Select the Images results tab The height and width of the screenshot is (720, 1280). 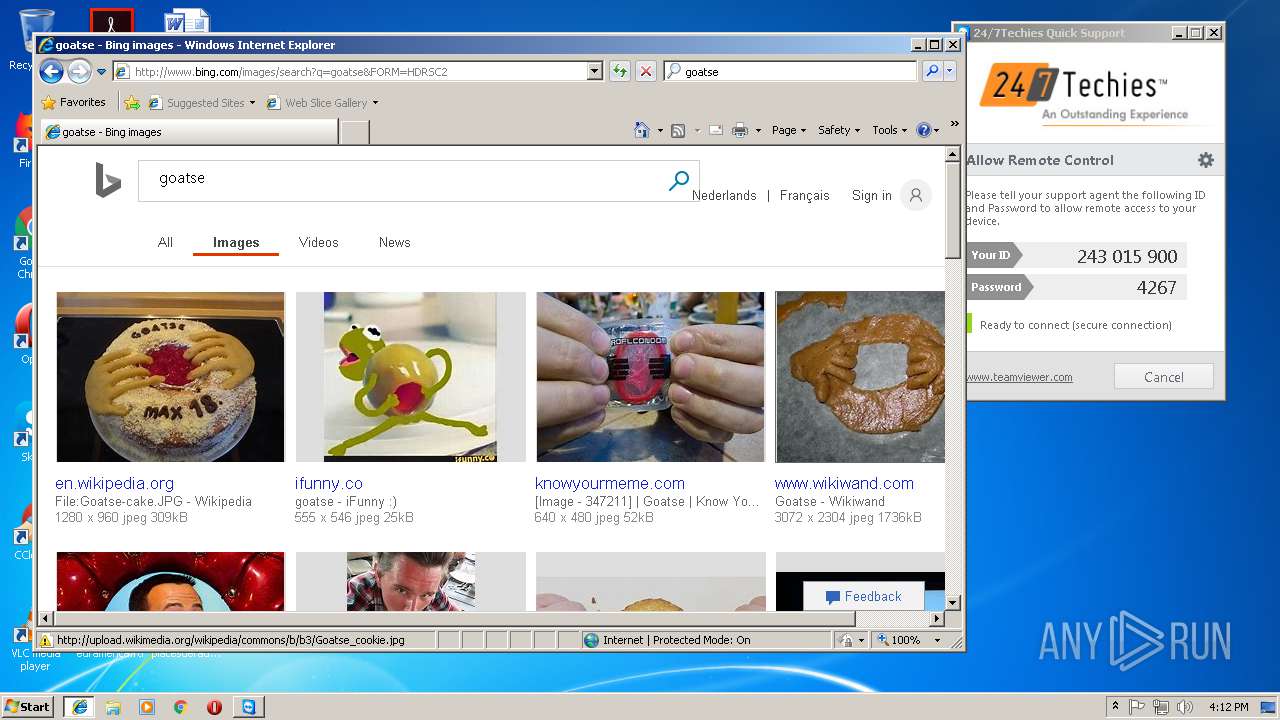click(236, 242)
